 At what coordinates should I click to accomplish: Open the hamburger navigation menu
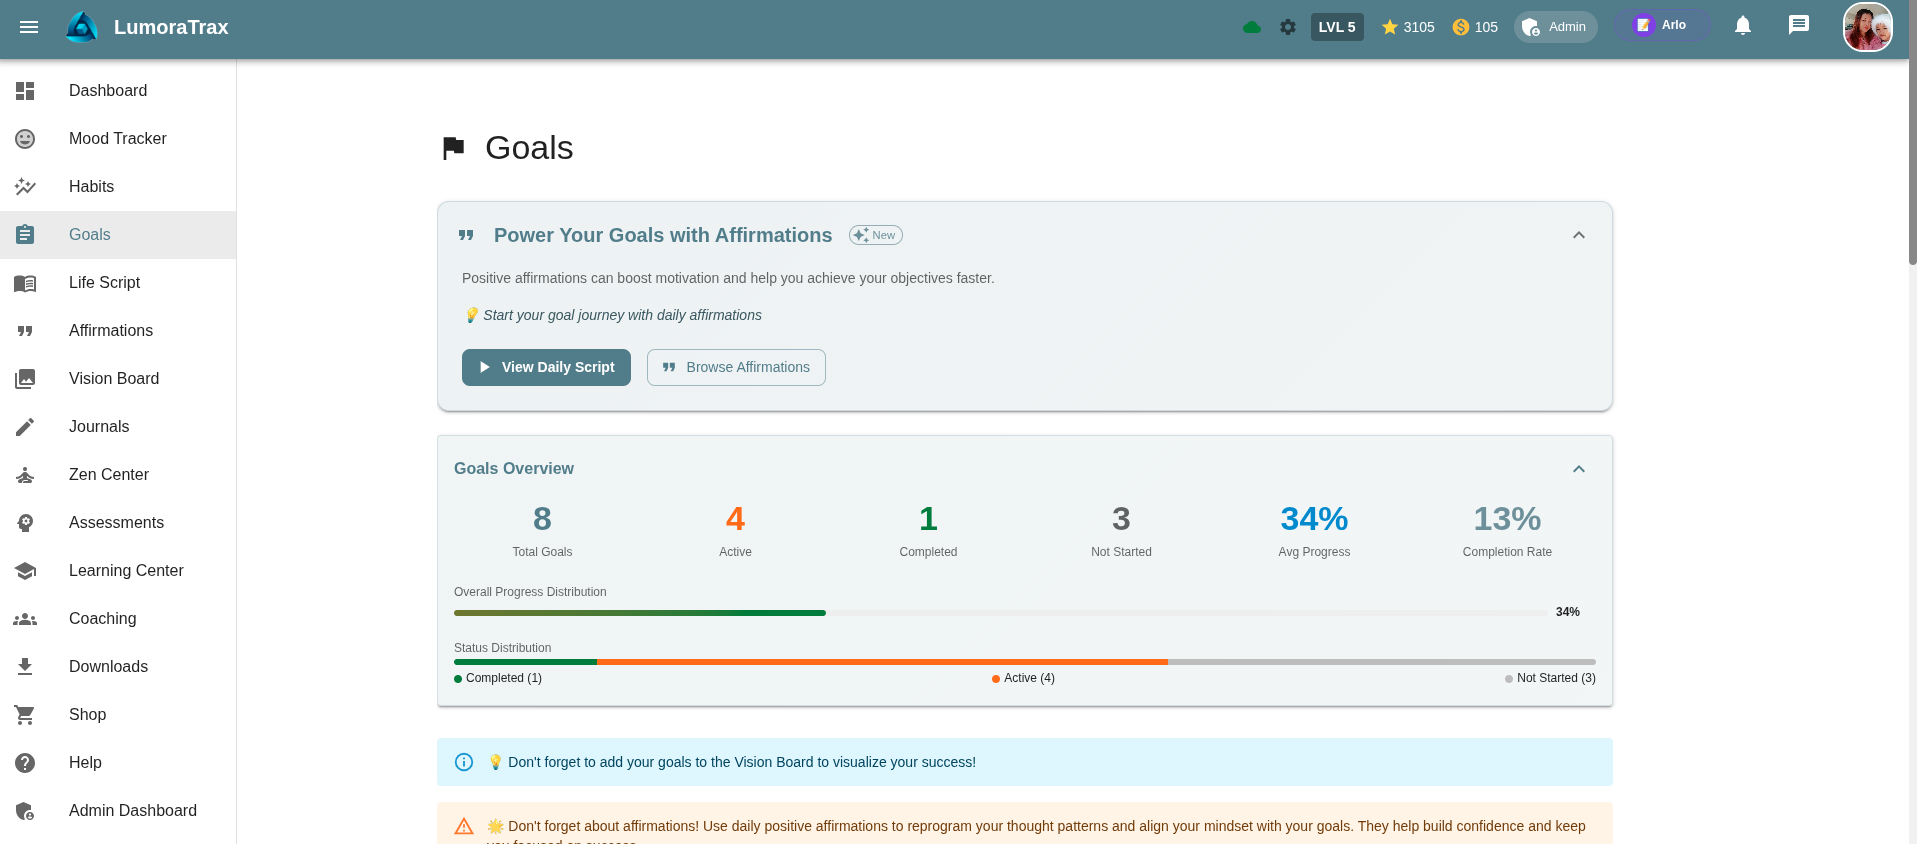tap(29, 27)
